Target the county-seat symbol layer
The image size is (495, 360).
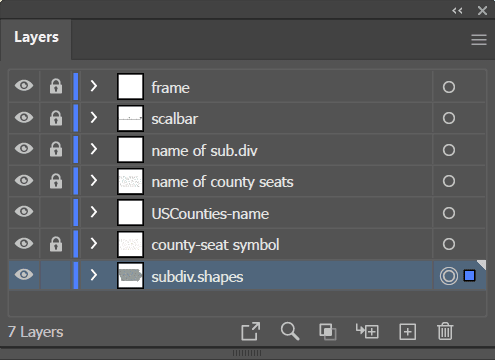(x=449, y=244)
